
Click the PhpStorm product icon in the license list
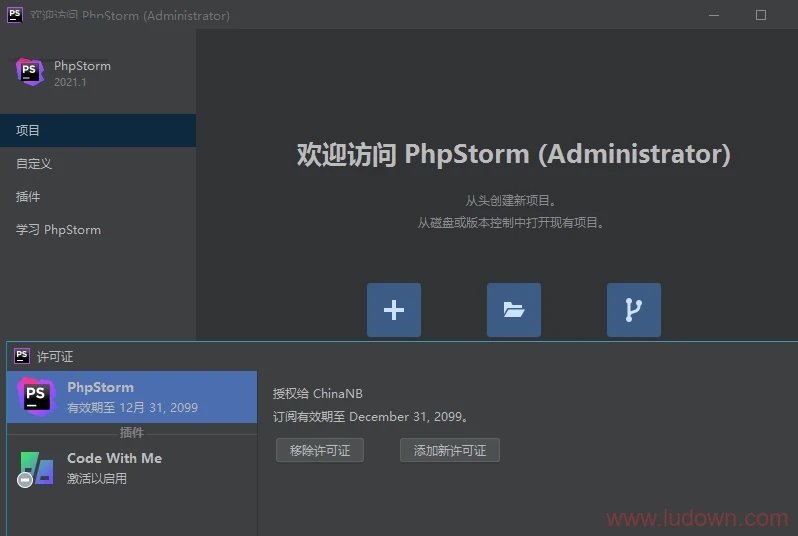coord(36,397)
